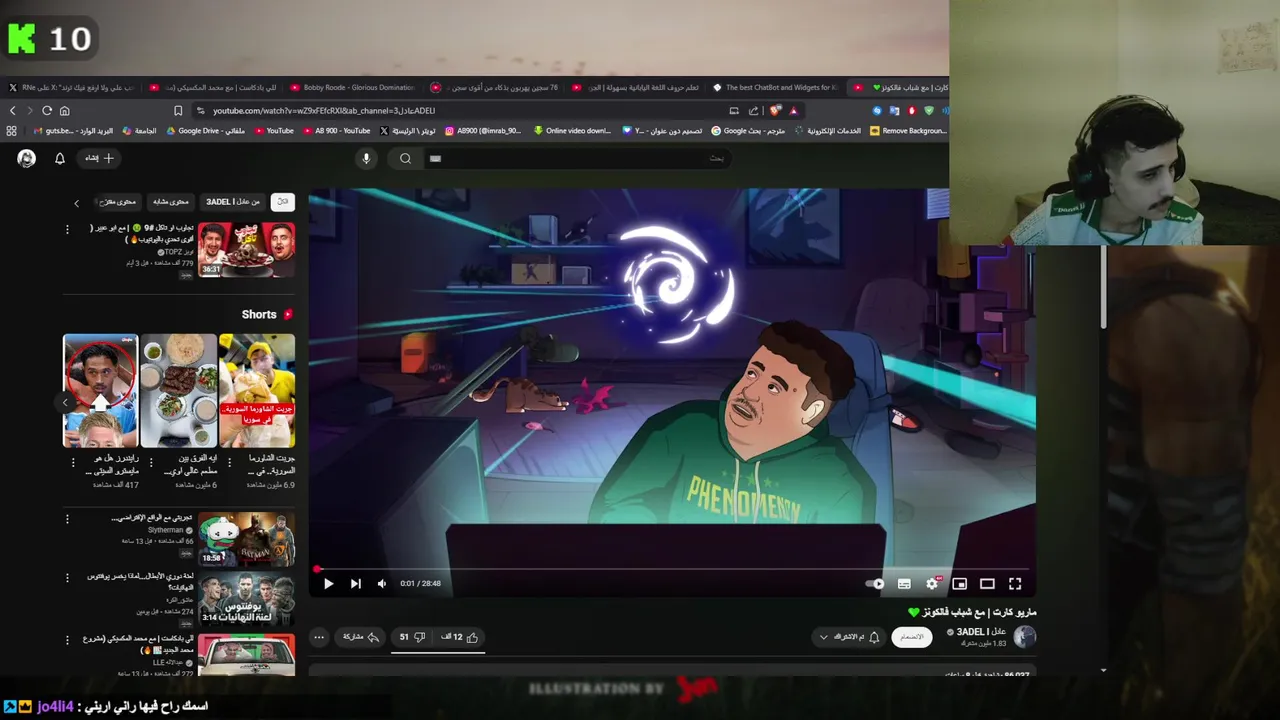Image resolution: width=1280 pixels, height=720 pixels.
Task: Open the Remove Backgroun... bookmark
Action: tap(908, 131)
